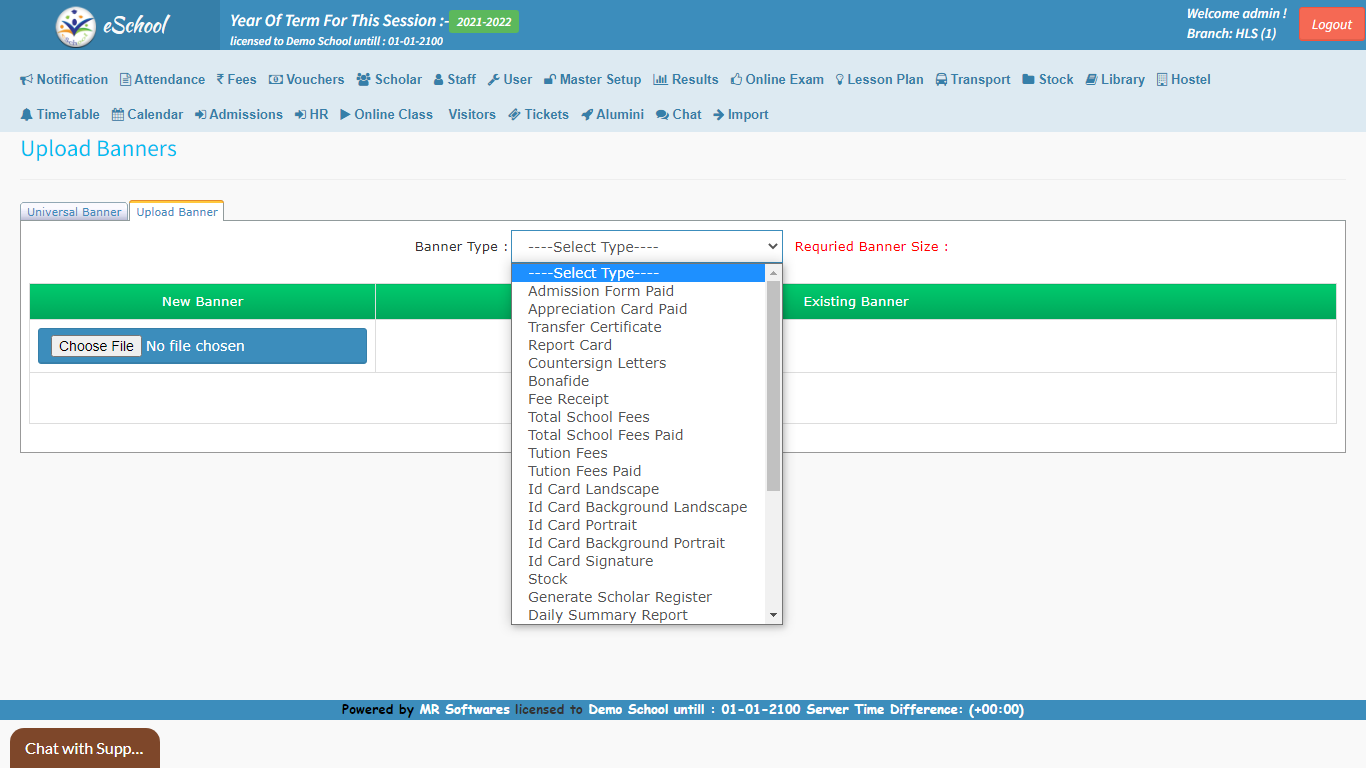The width and height of the screenshot is (1366, 768).
Task: Open the Notification megaphone menu
Action: coord(64,80)
